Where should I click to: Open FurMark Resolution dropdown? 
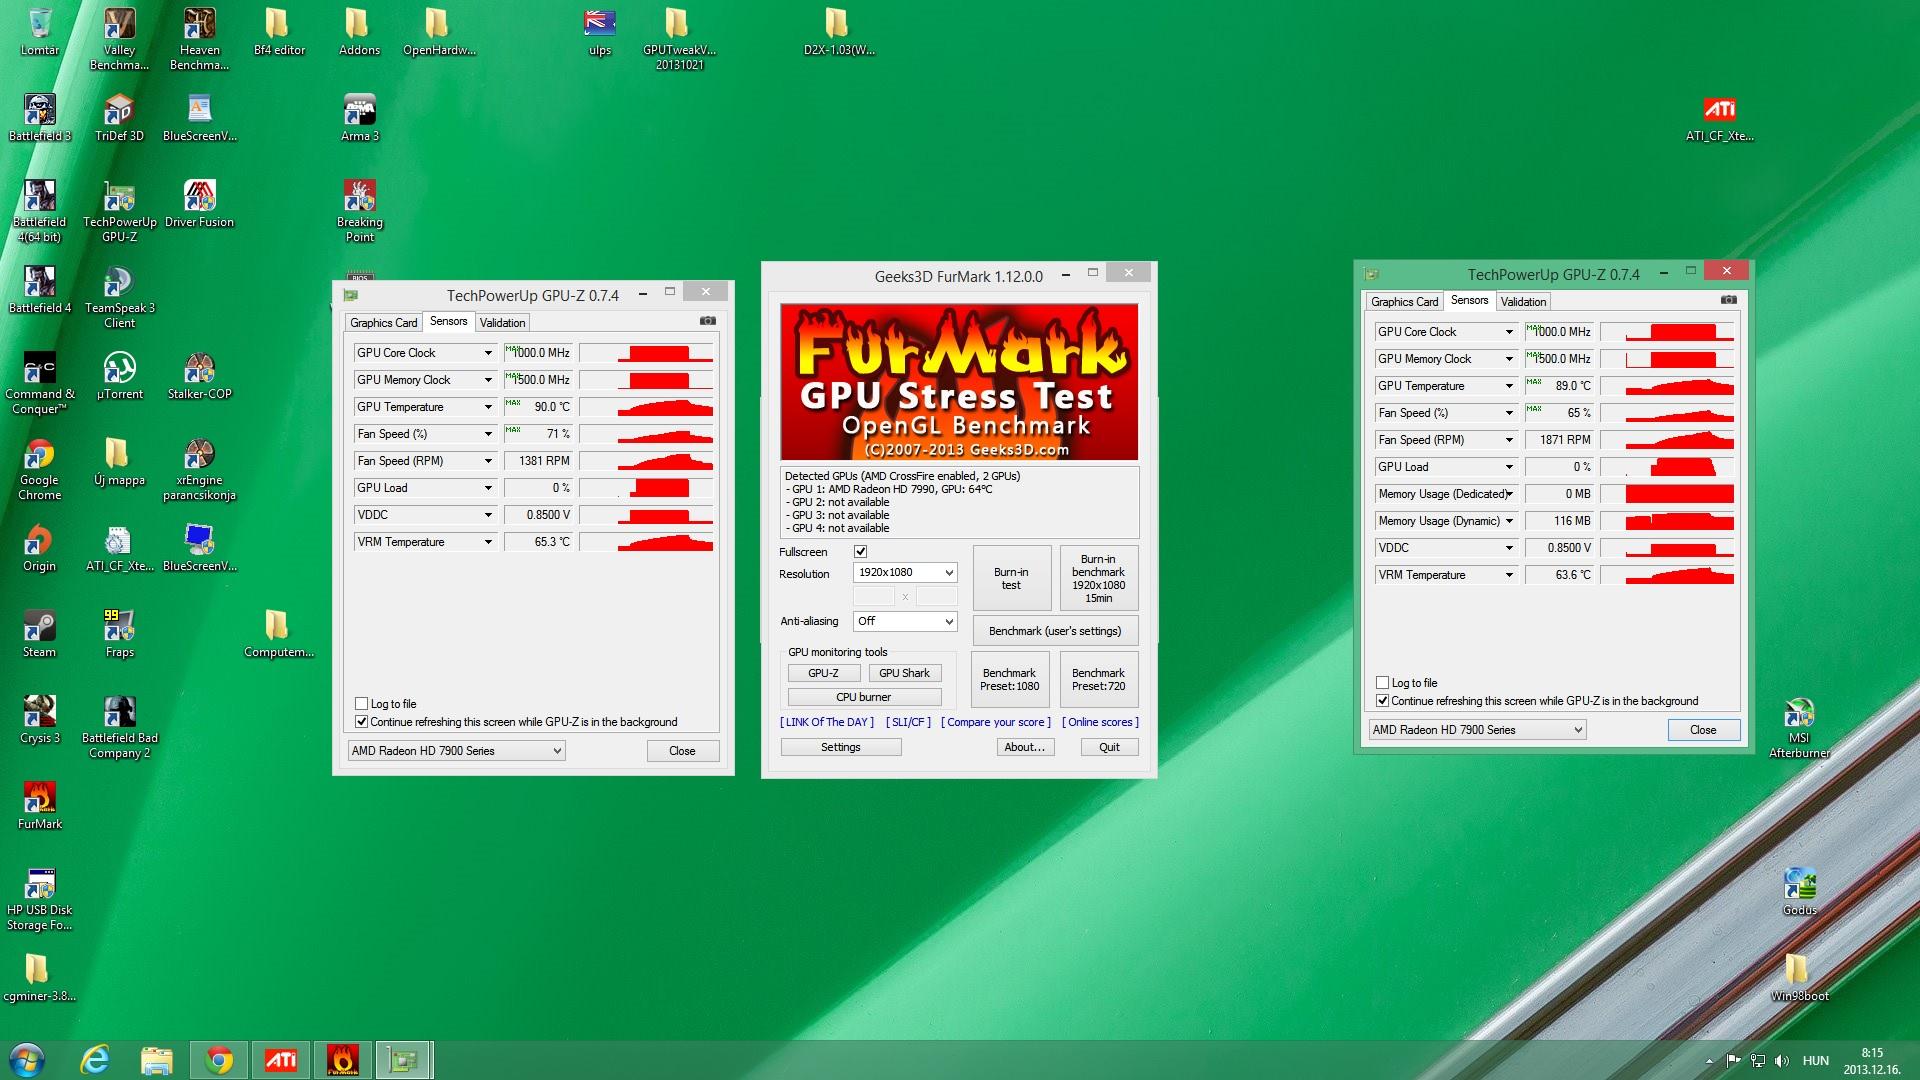point(905,573)
